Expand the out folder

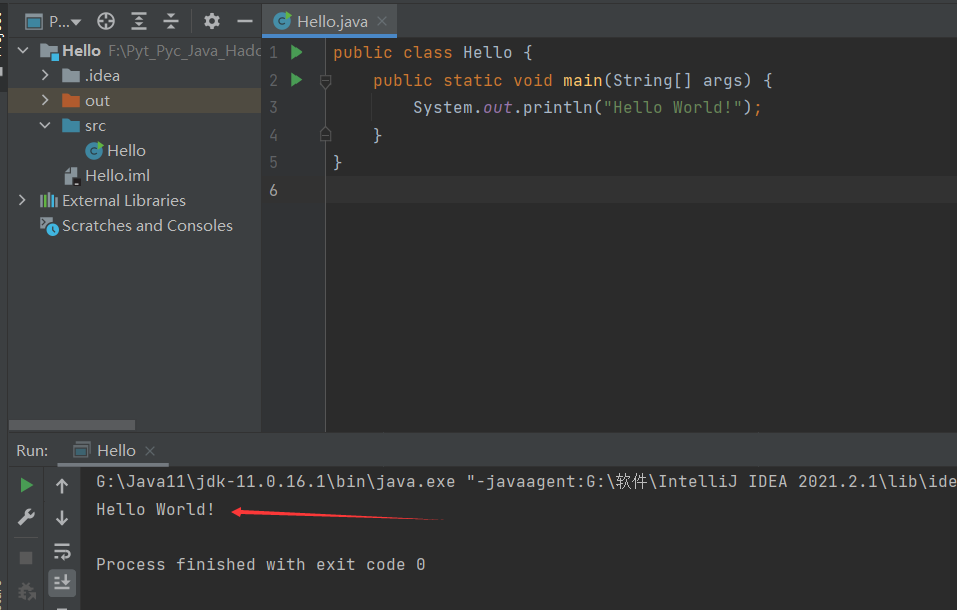45,100
